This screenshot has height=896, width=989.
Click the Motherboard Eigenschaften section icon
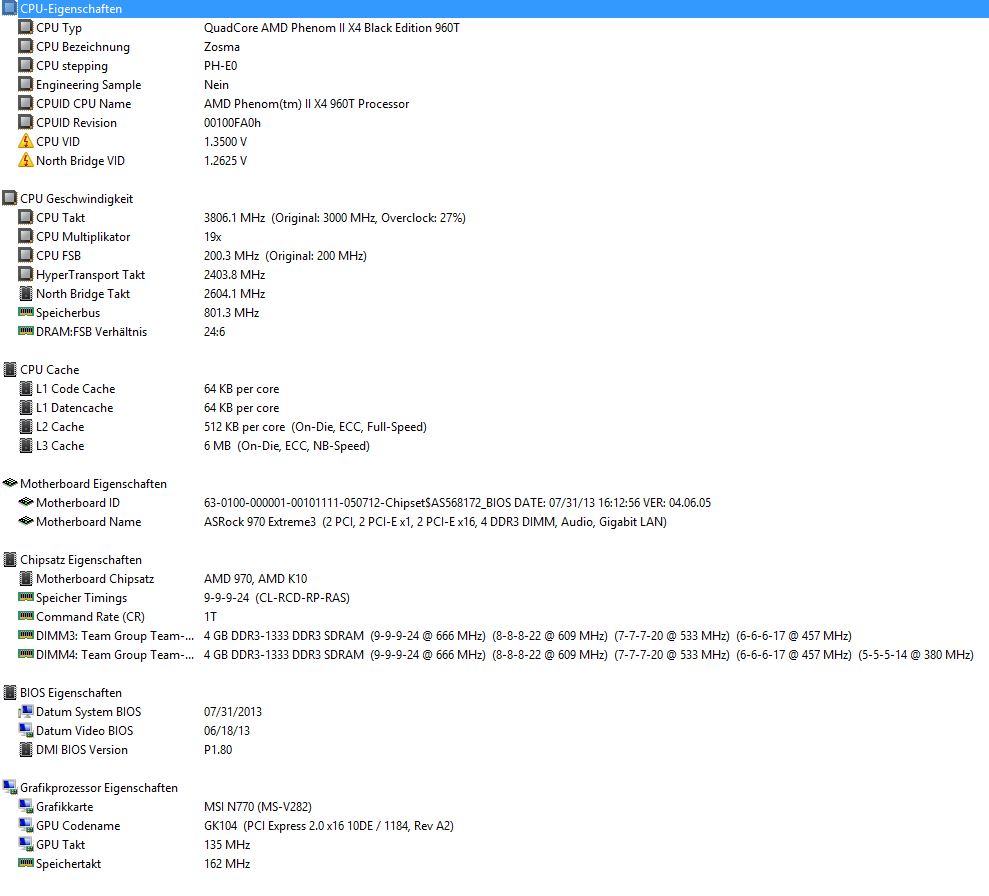click(9, 483)
